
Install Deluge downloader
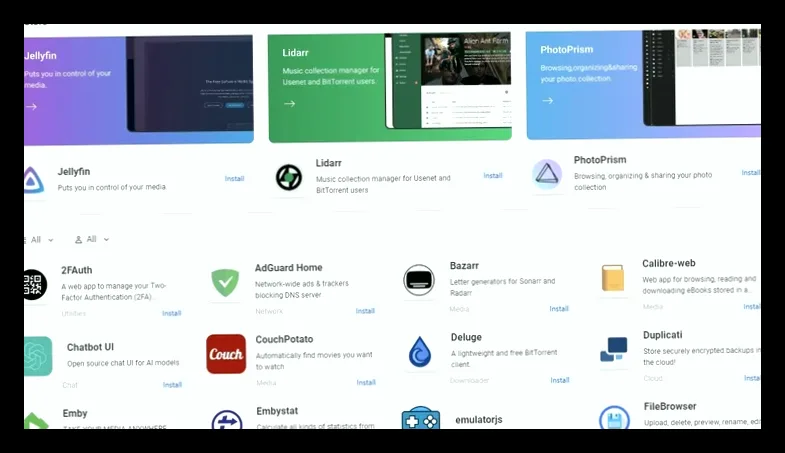(560, 380)
